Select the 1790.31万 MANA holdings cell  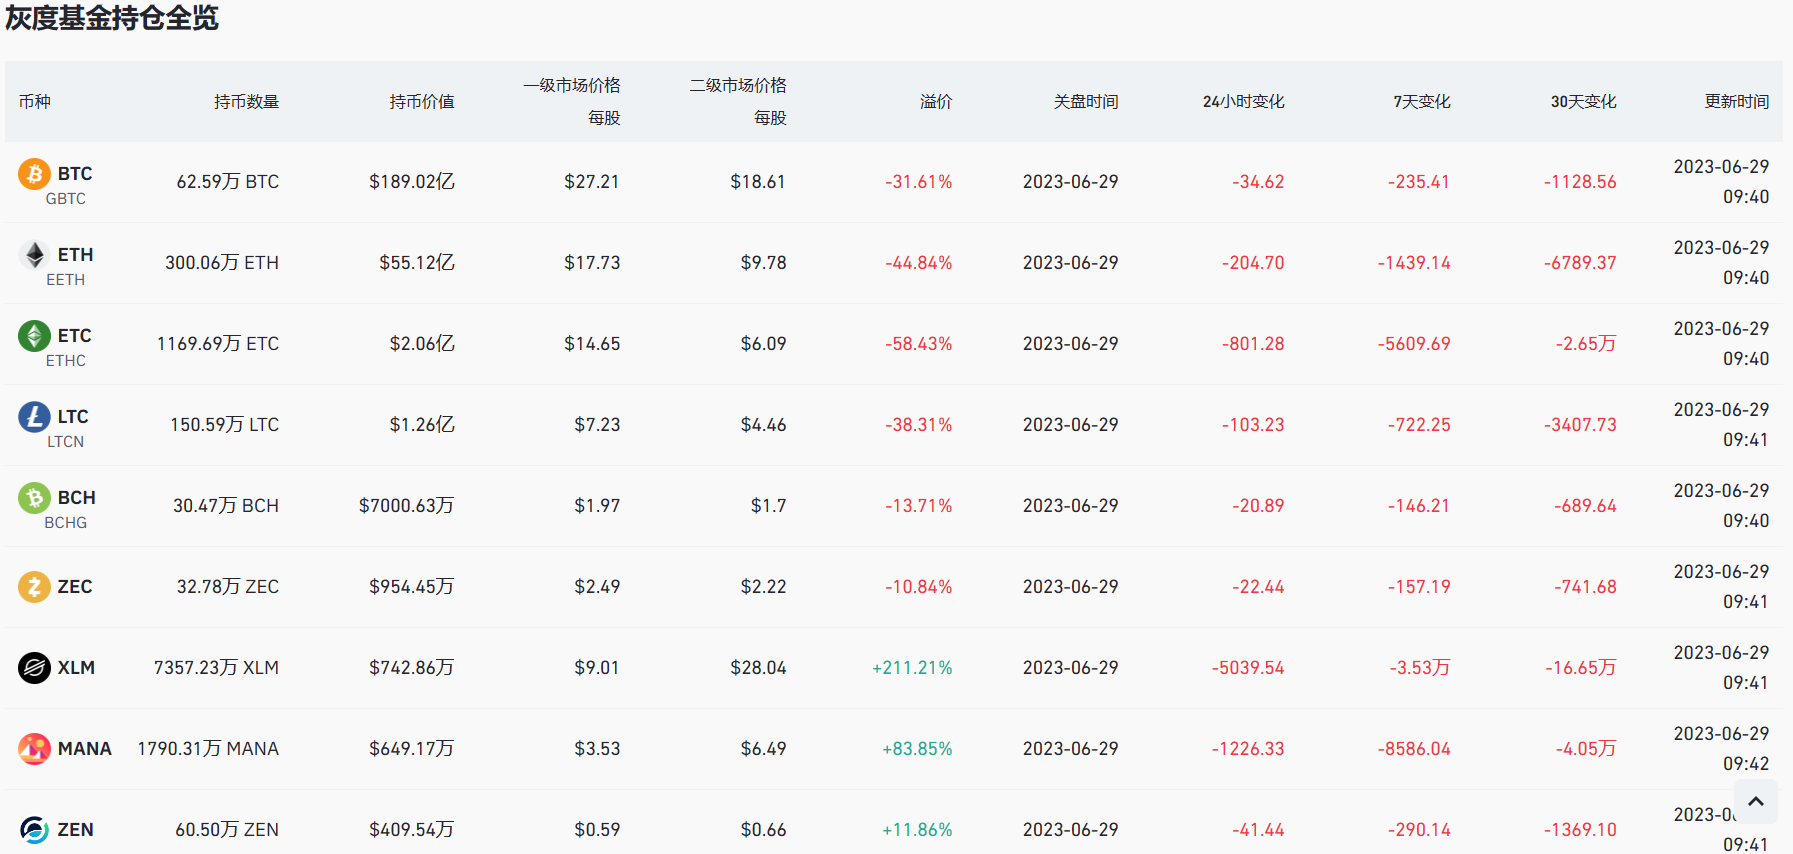(x=208, y=749)
